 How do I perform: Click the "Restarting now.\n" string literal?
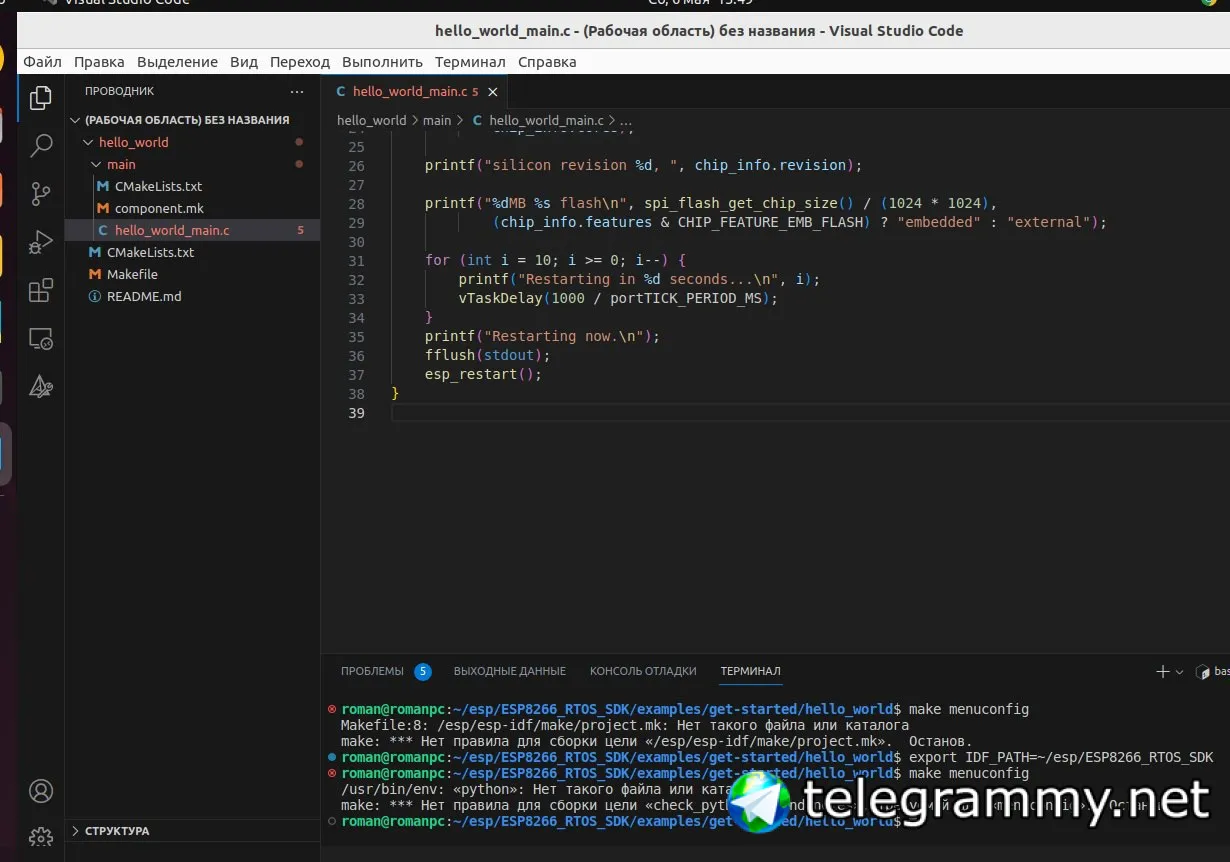(x=563, y=336)
